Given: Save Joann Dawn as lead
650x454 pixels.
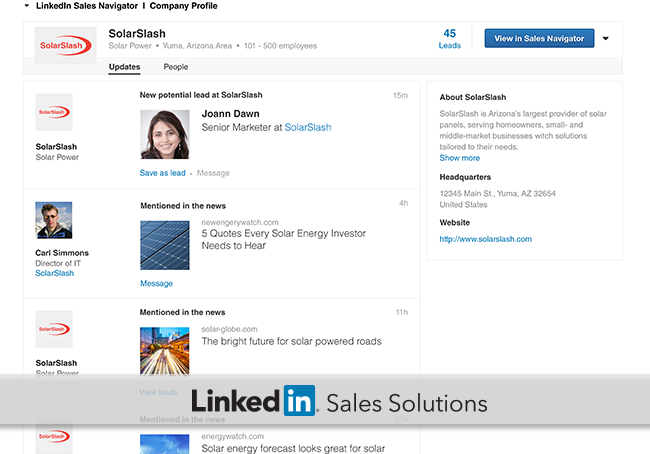Looking at the screenshot, I should tap(162, 173).
